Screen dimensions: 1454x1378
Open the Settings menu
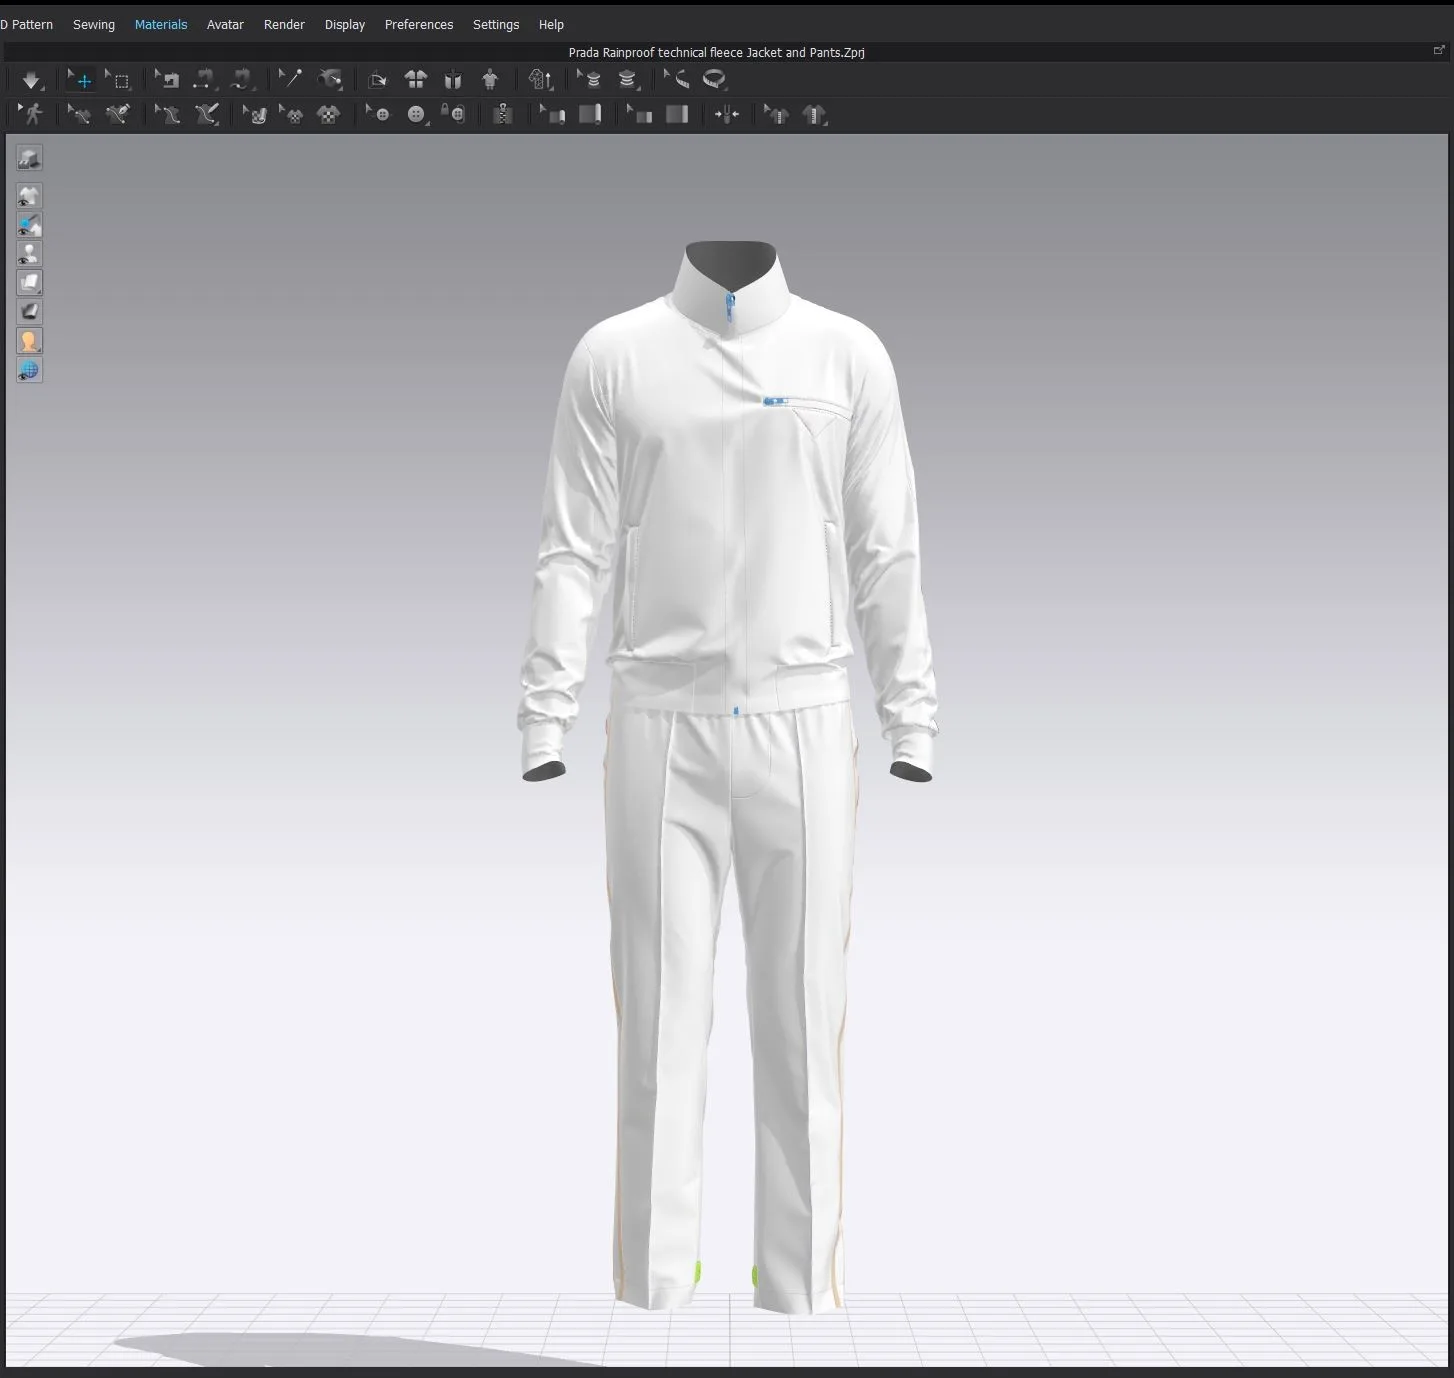coord(496,24)
